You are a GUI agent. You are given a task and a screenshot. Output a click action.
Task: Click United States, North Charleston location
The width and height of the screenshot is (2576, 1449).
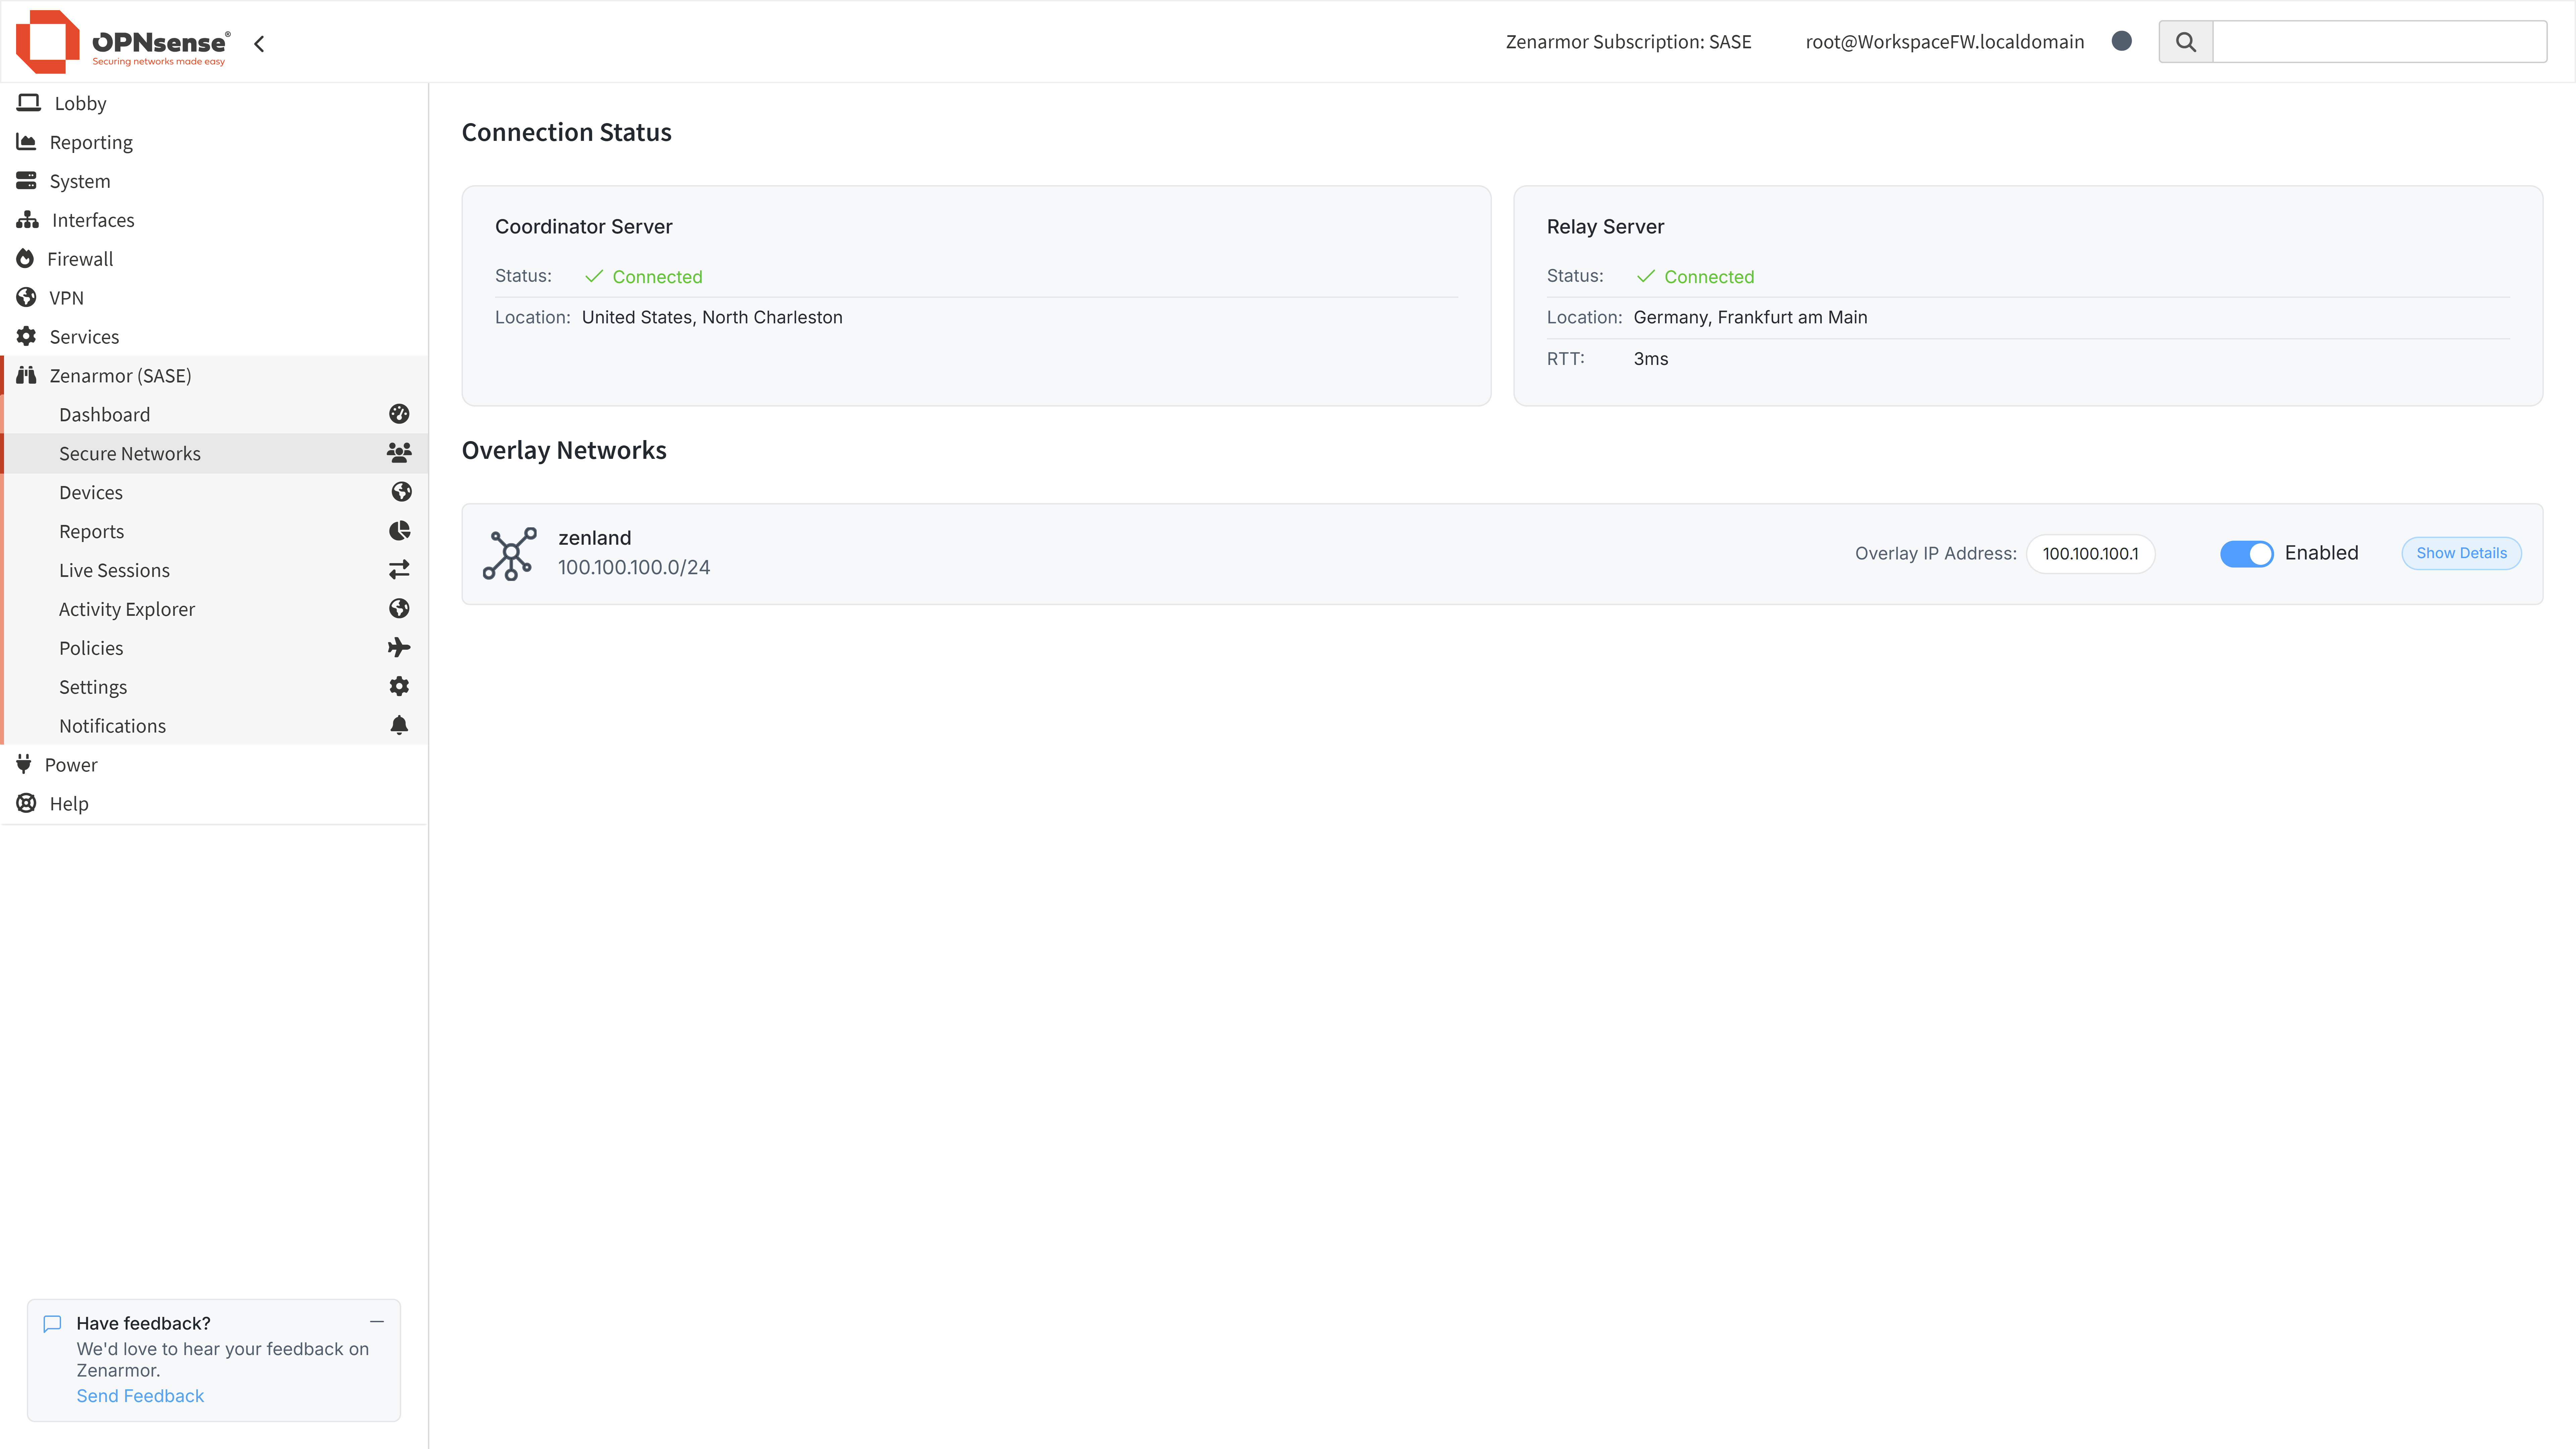pos(712,318)
